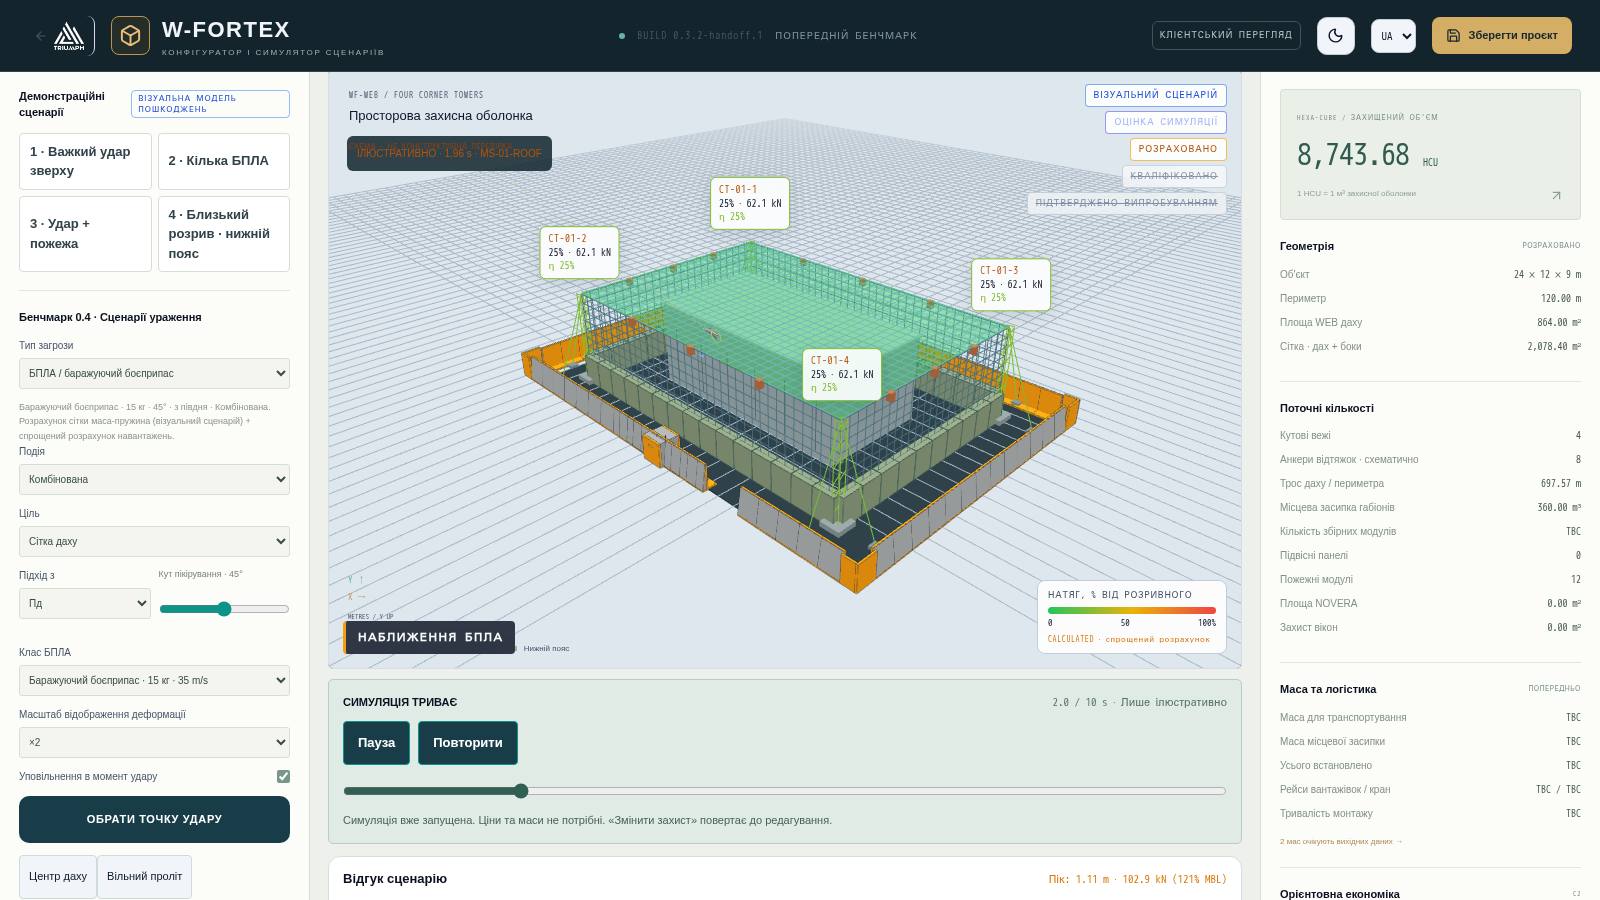Click the Повторити button
Image resolution: width=1600 pixels, height=900 pixels.
467,743
